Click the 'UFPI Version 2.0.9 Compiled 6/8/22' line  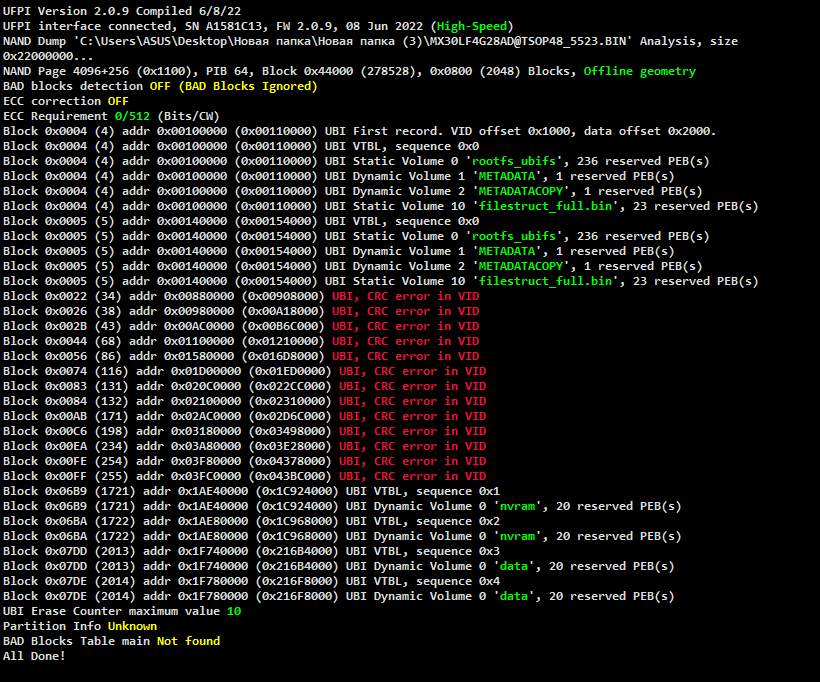[x=122, y=11]
